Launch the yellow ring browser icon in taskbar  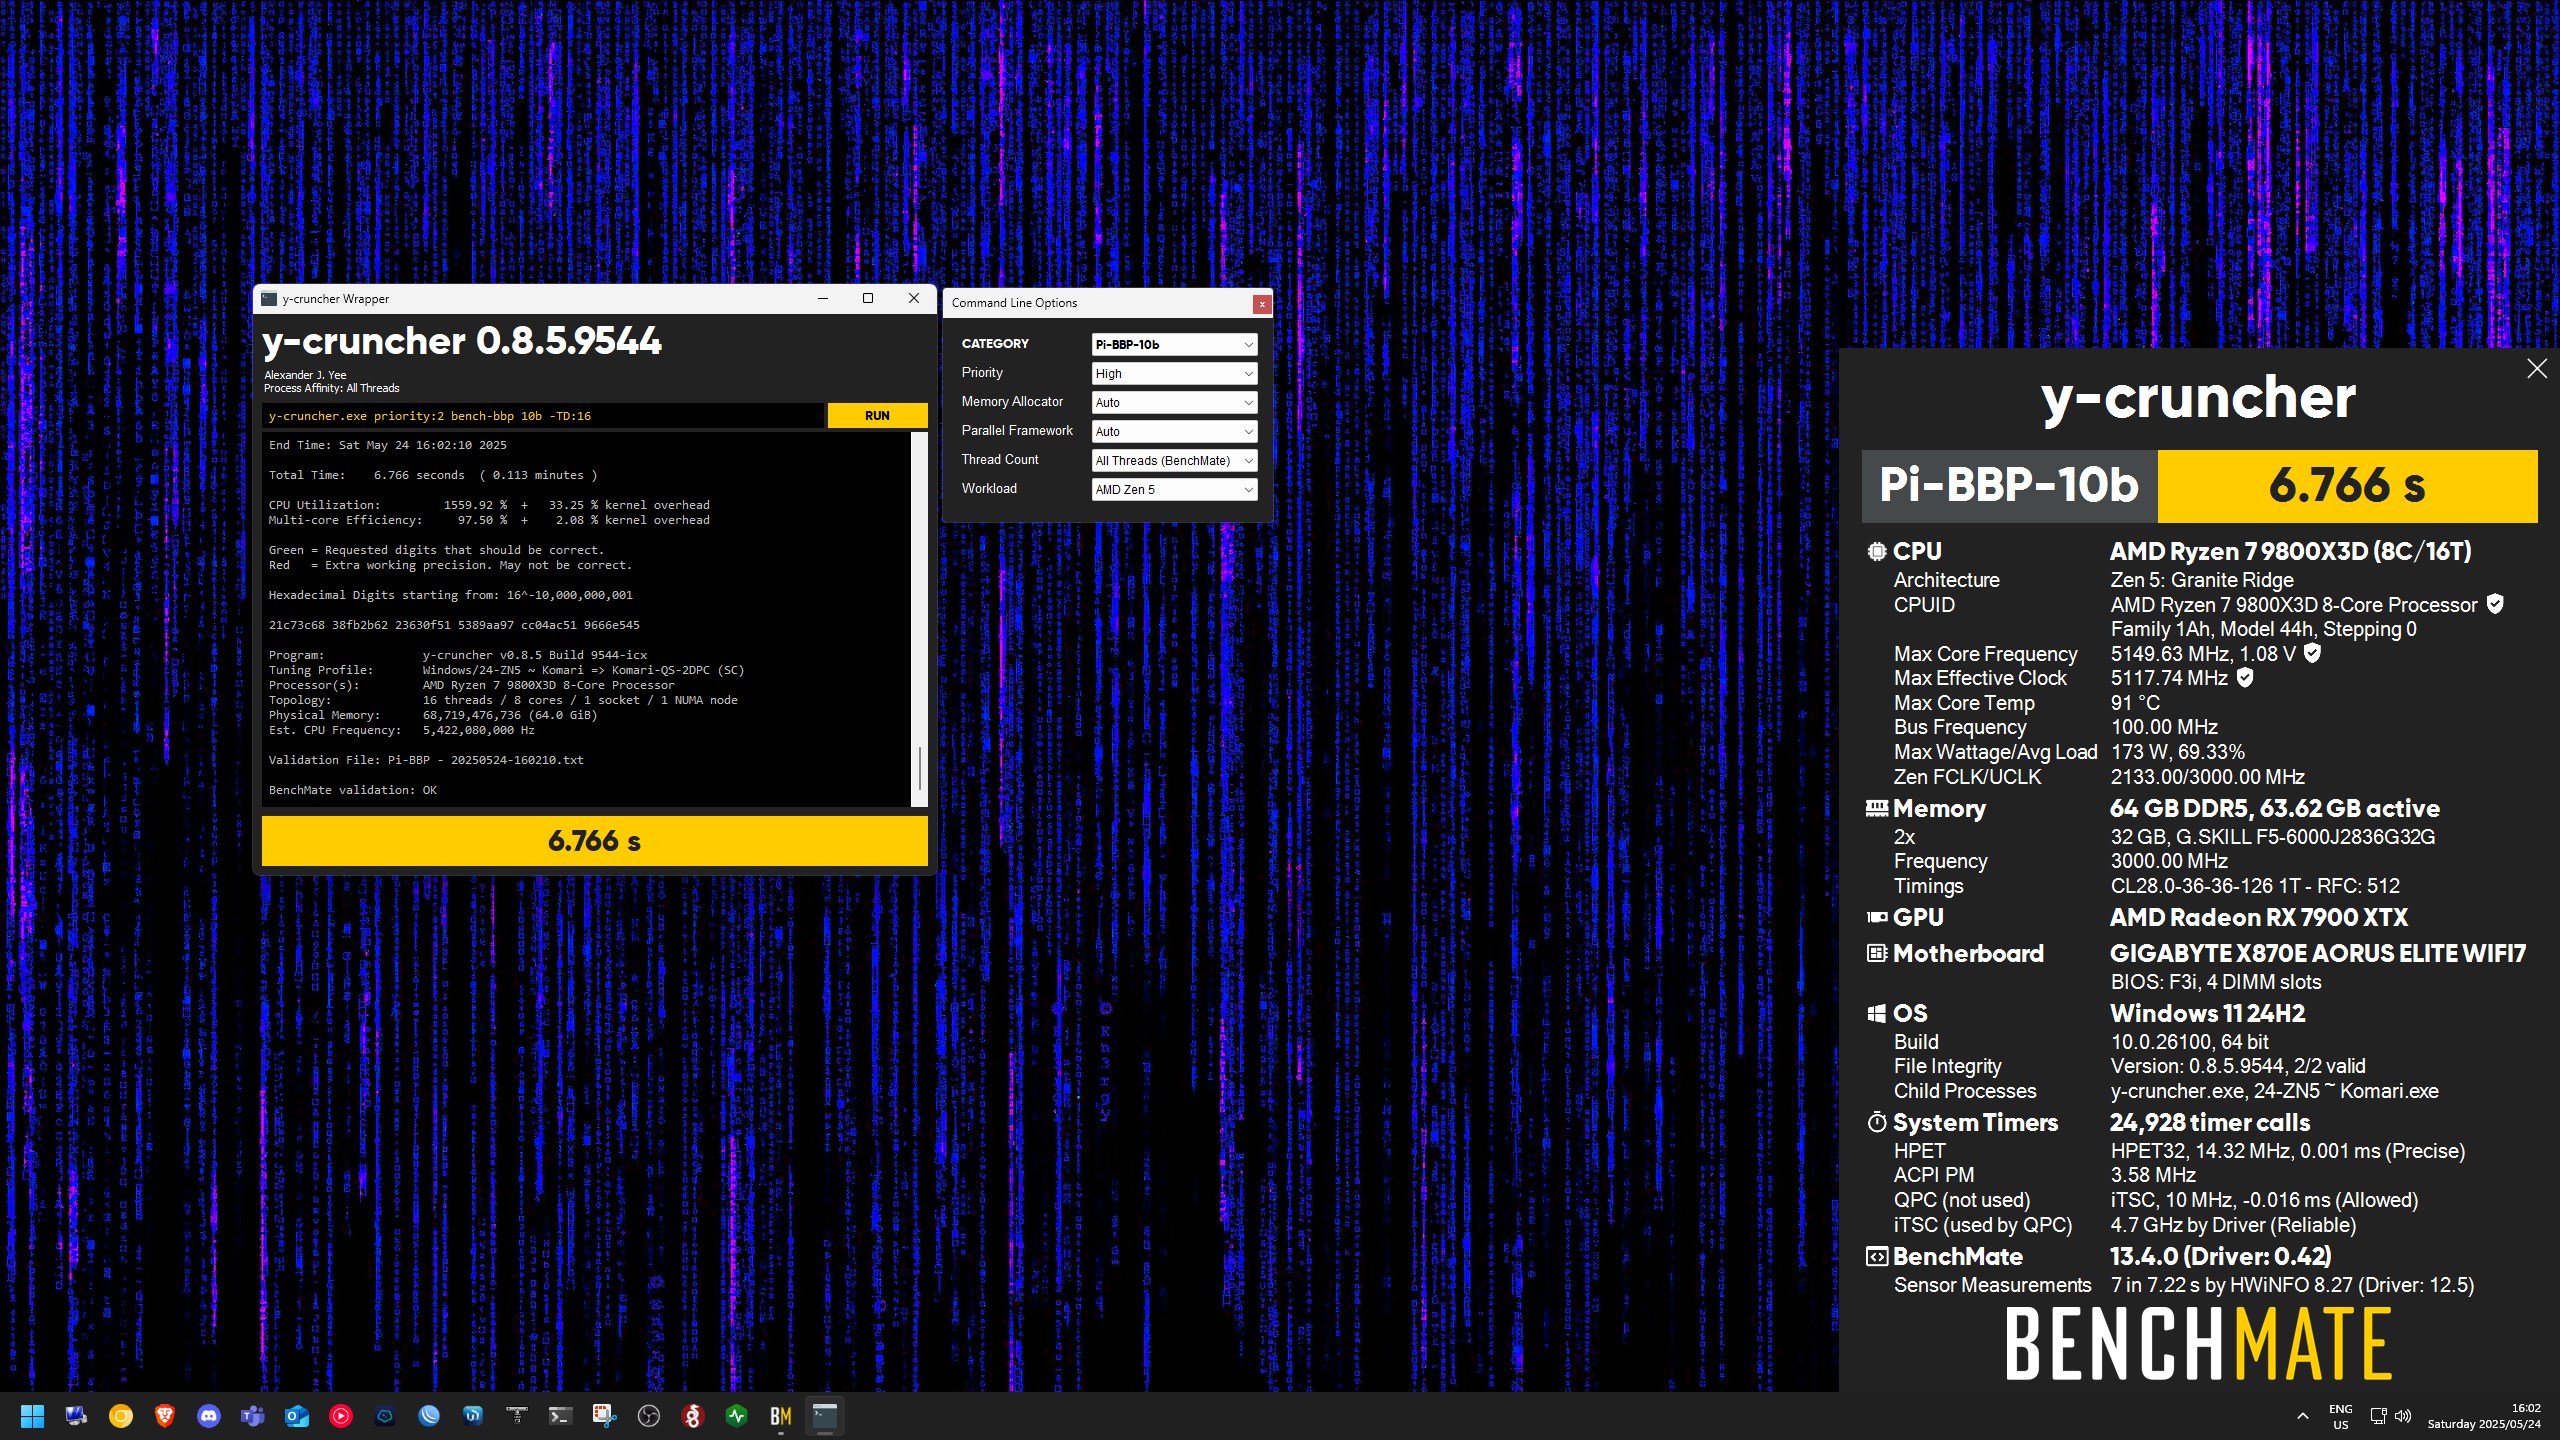(x=121, y=1416)
